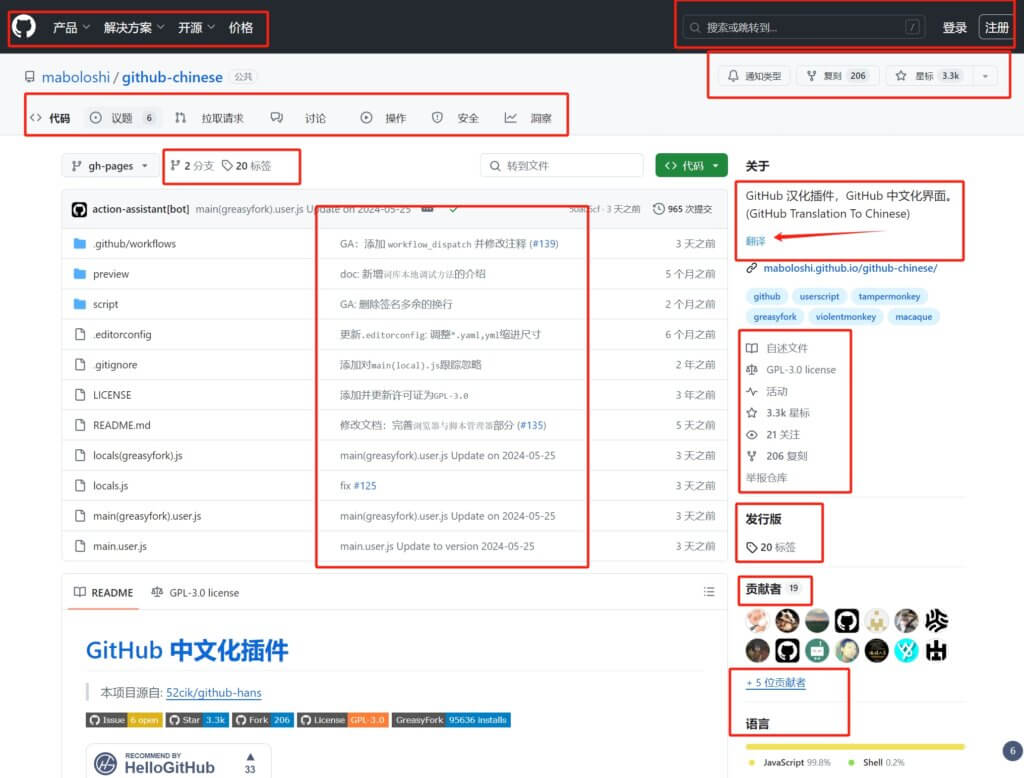Open the maboloshi owner profile link
Image resolution: width=1024 pixels, height=778 pixels.
[76, 77]
